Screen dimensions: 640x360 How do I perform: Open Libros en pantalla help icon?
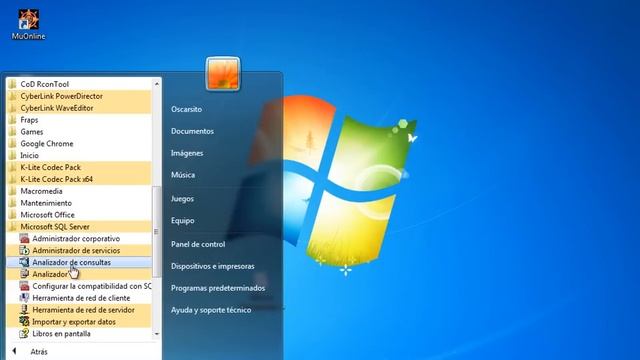click(24, 333)
